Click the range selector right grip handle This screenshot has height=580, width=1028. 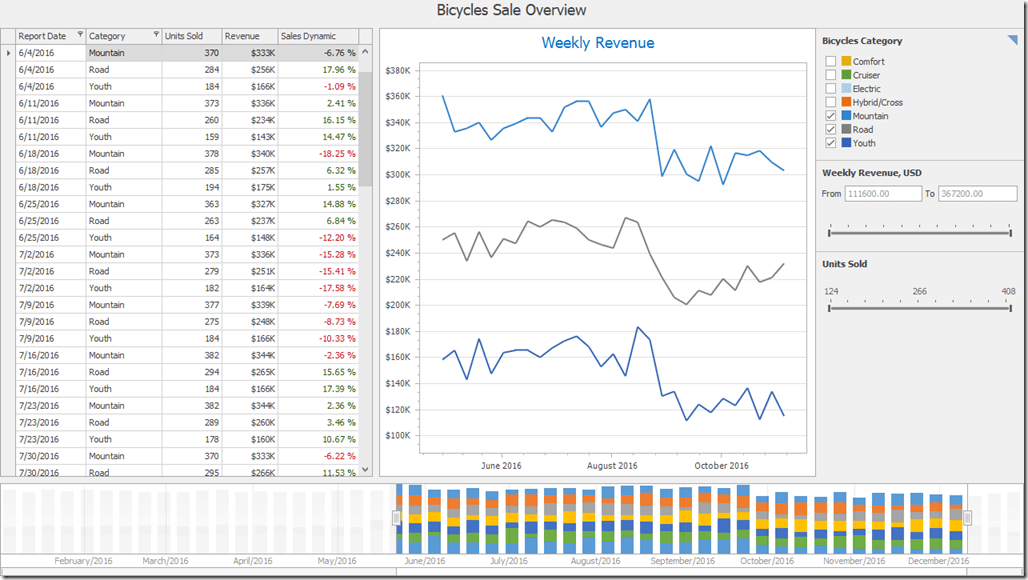point(966,518)
